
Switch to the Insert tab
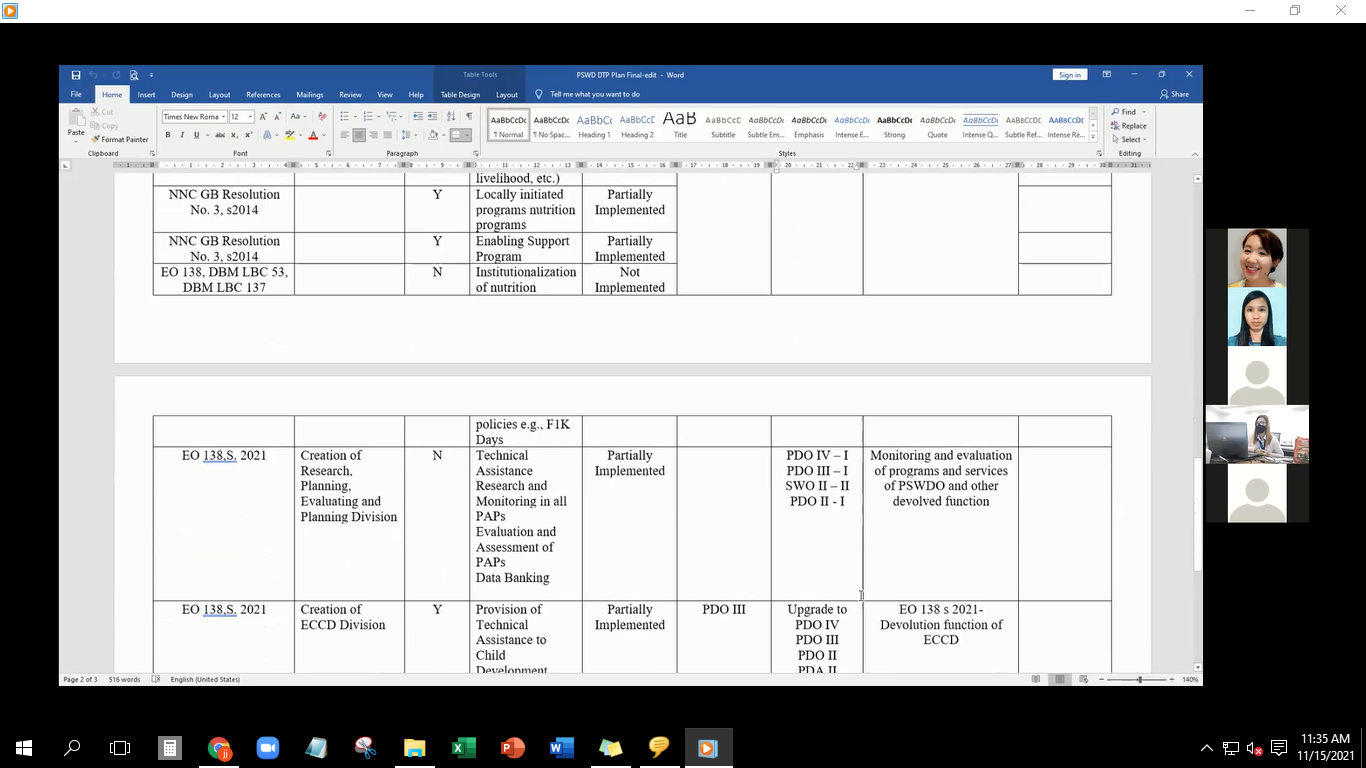point(146,95)
